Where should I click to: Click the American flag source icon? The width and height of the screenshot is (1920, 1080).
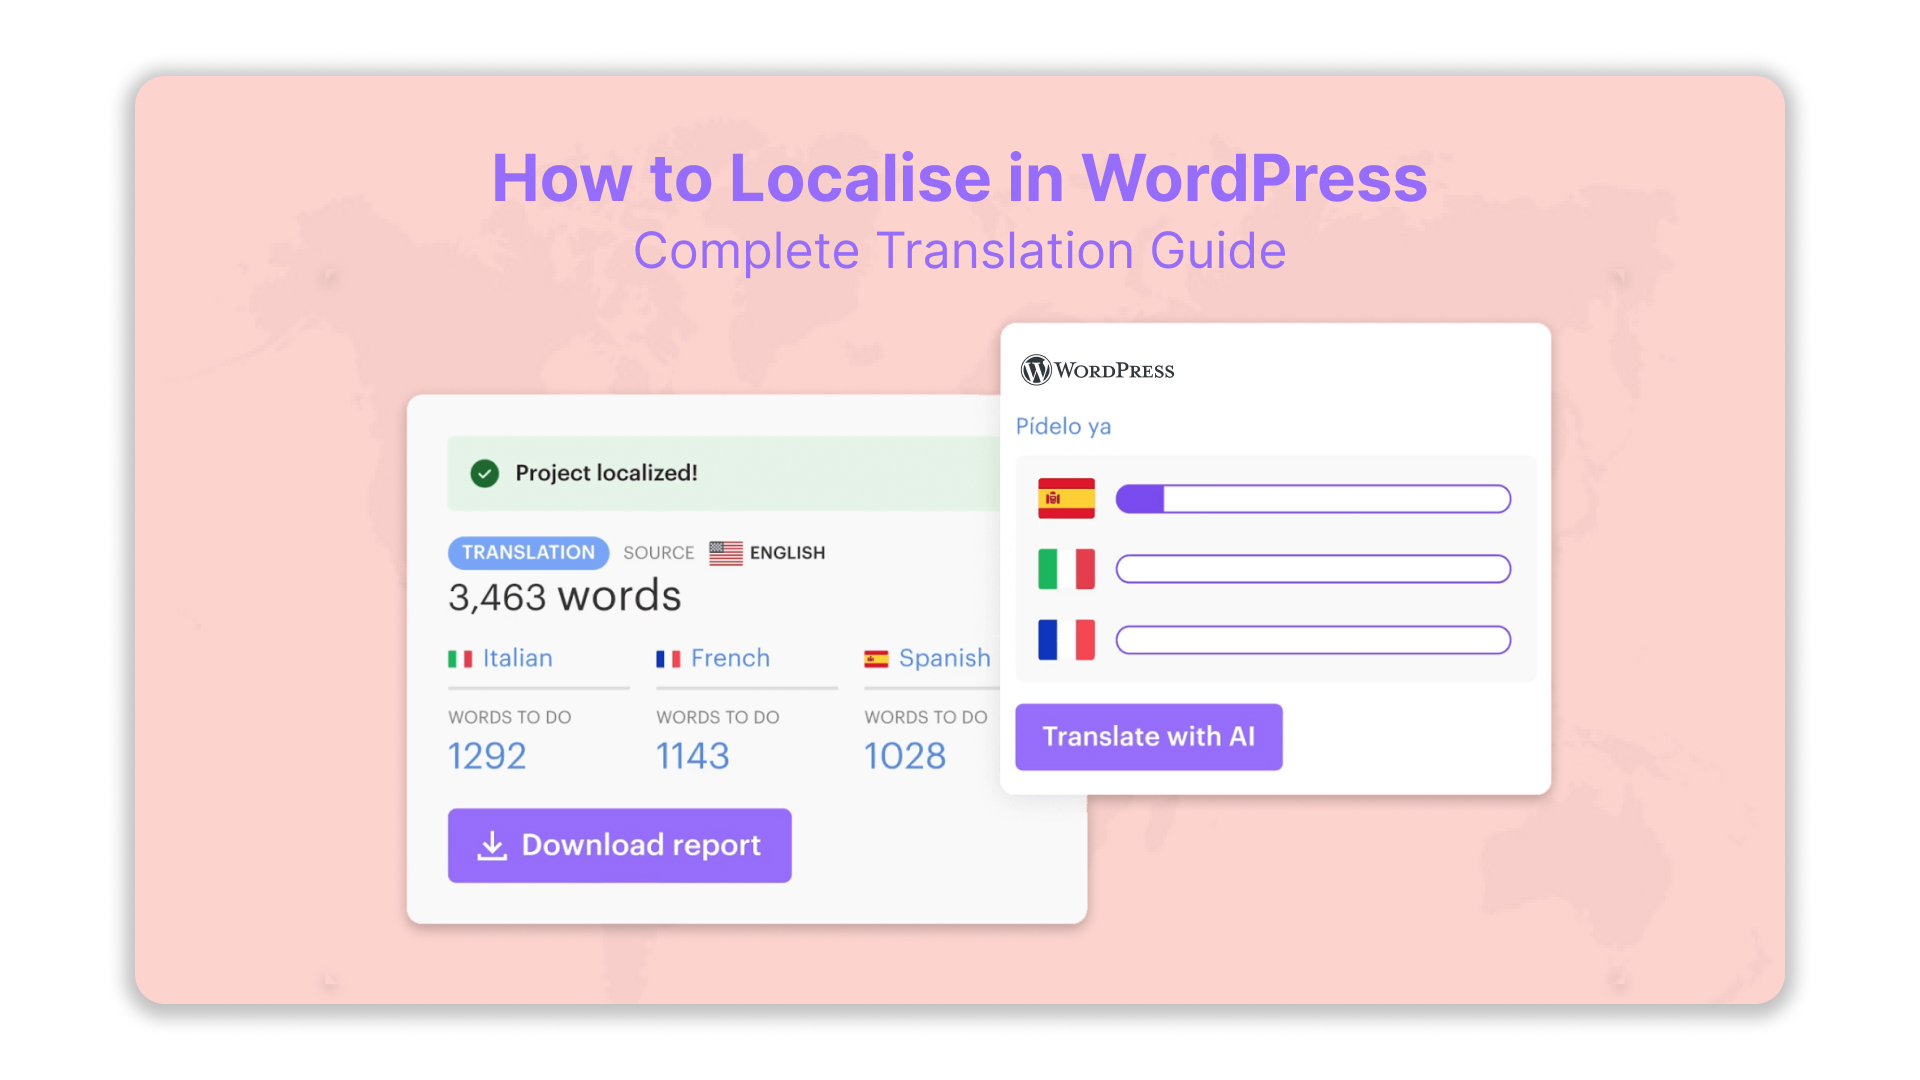click(726, 553)
